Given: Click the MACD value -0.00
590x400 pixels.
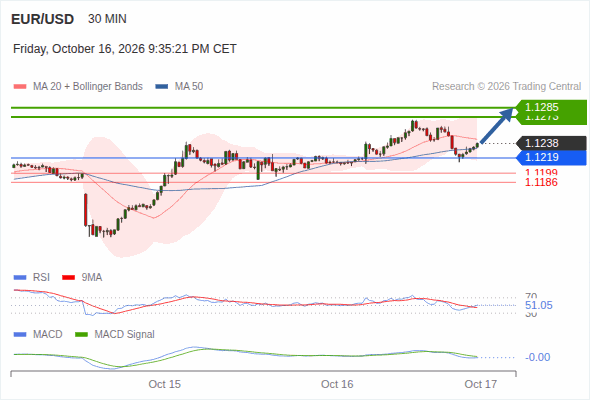Looking at the screenshot, I should coord(537,357).
